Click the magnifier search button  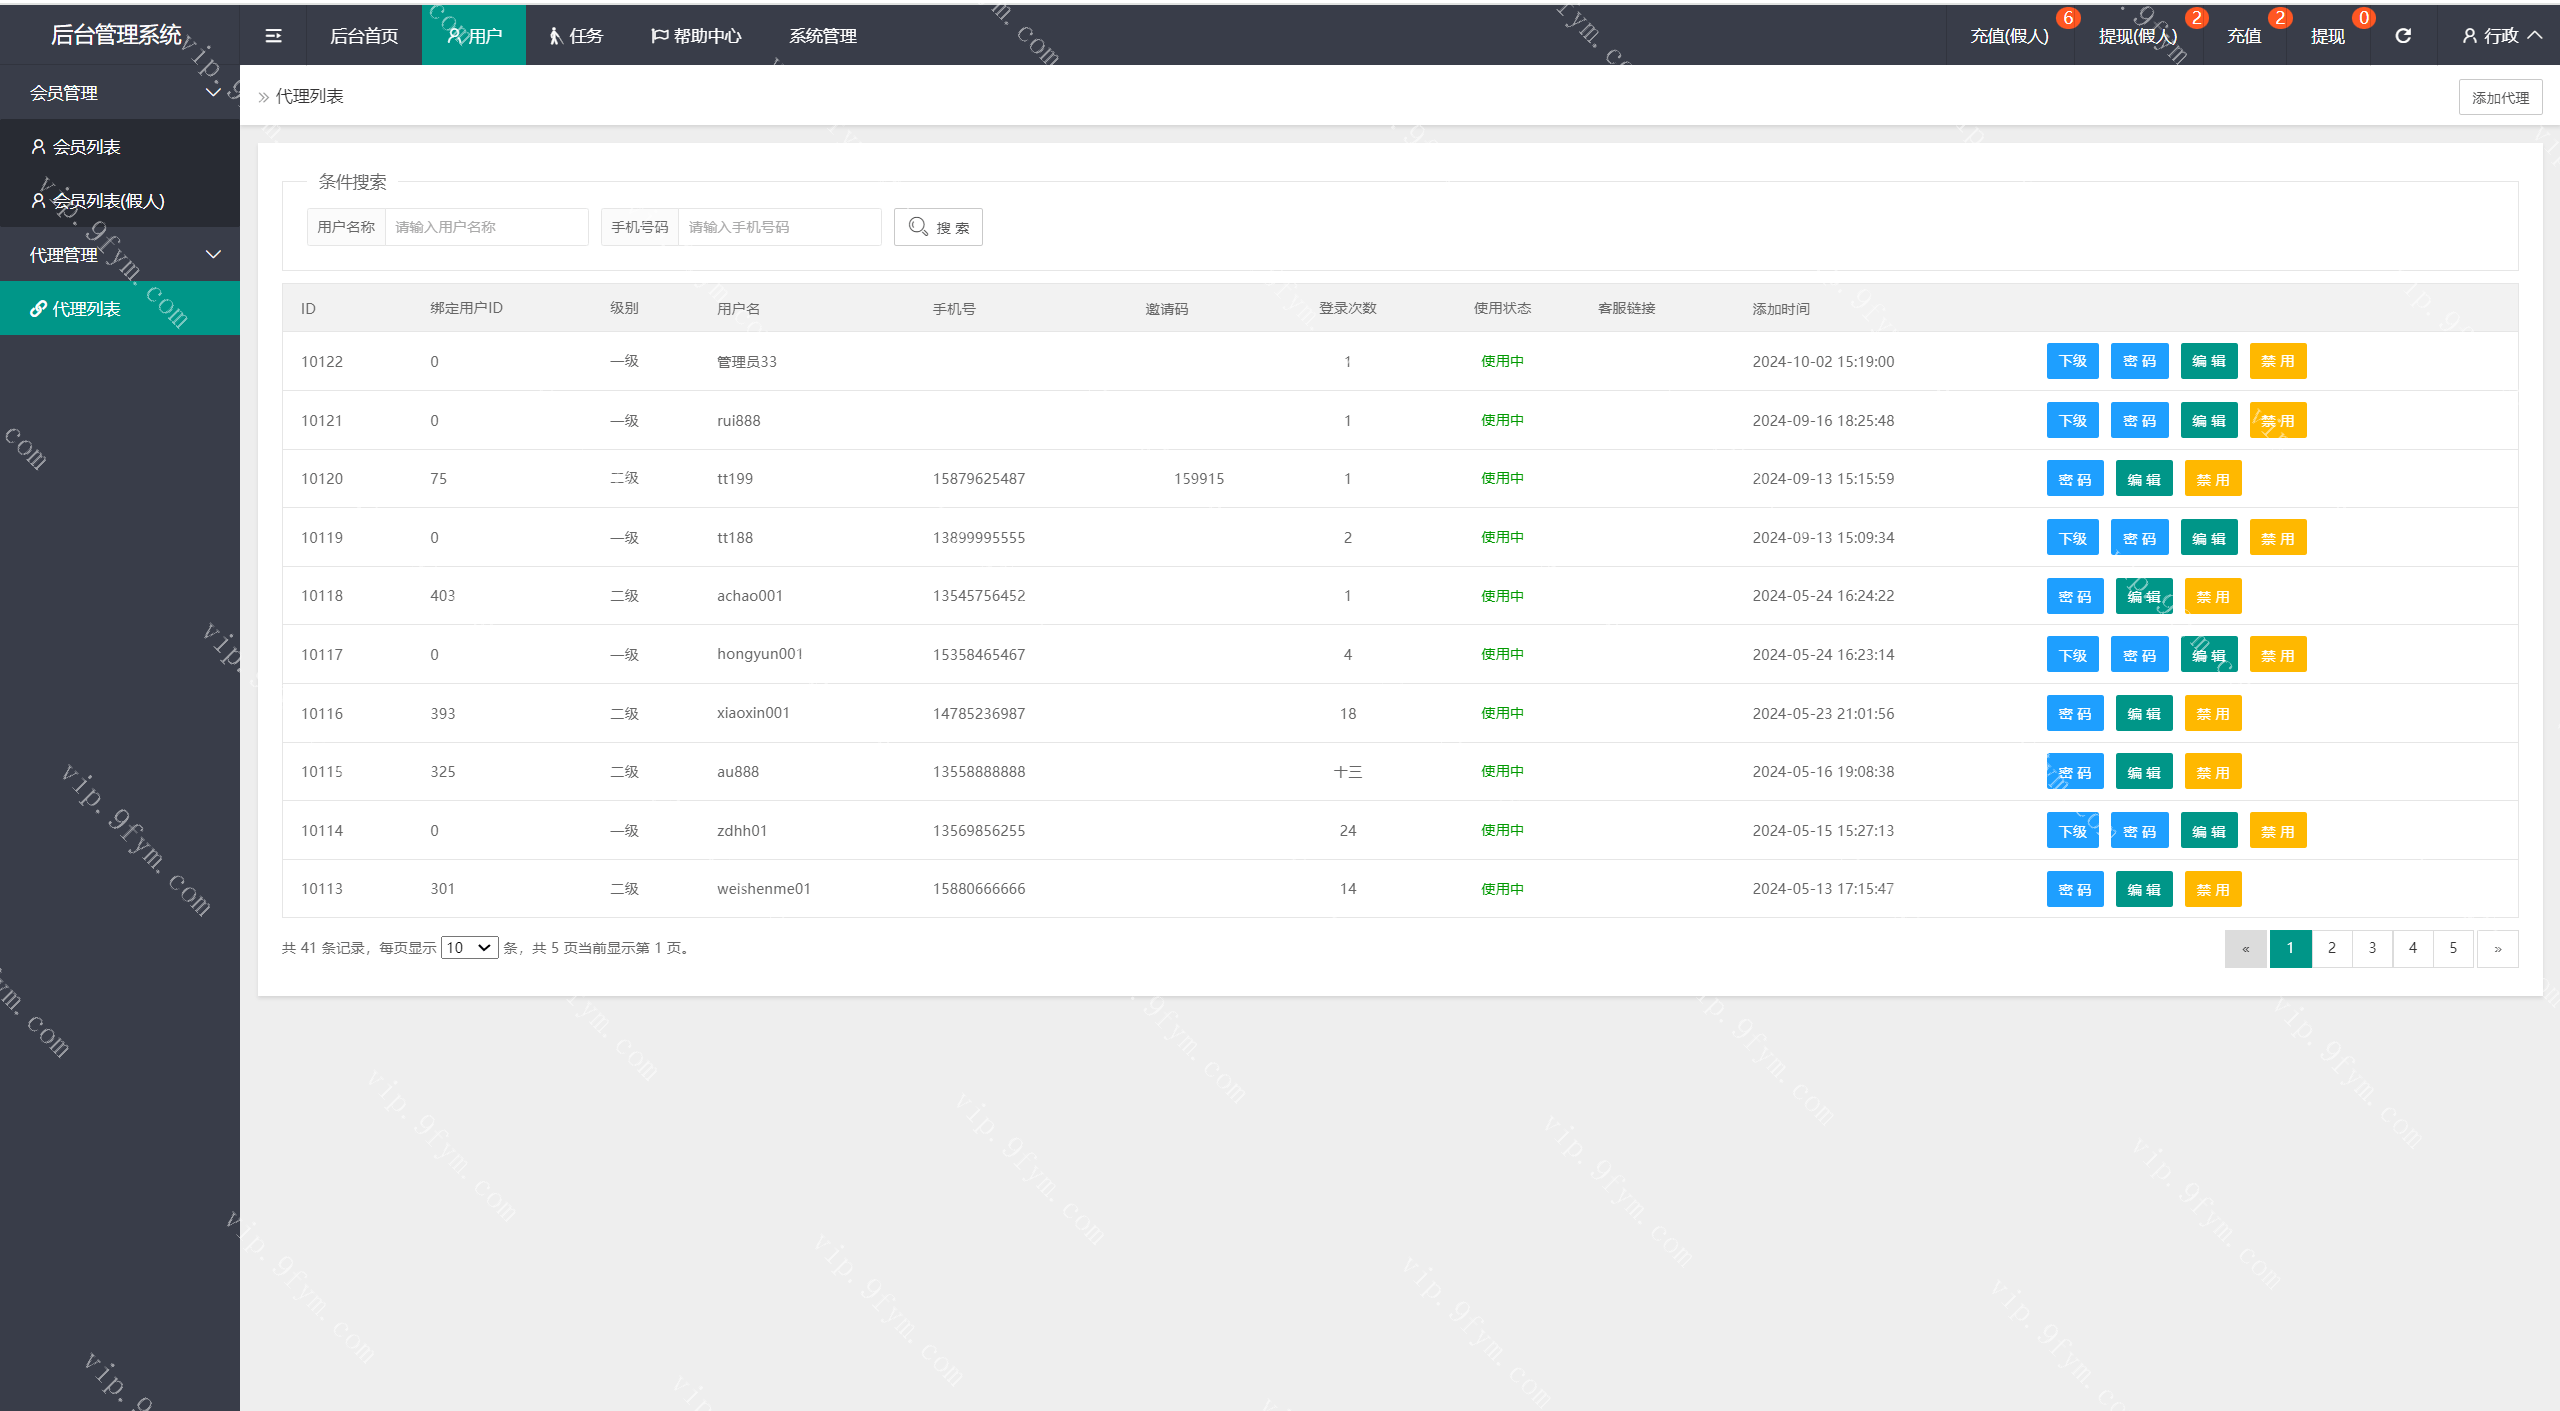938,227
